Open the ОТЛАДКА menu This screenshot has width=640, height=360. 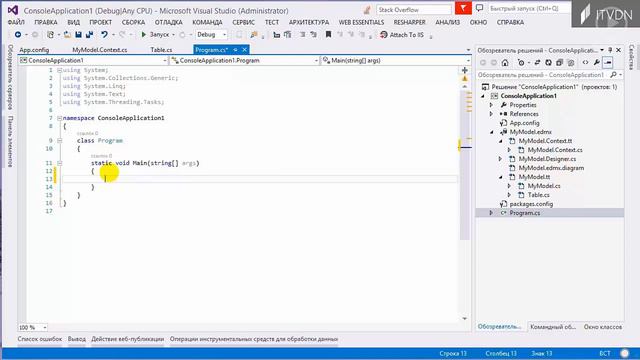pos(169,22)
